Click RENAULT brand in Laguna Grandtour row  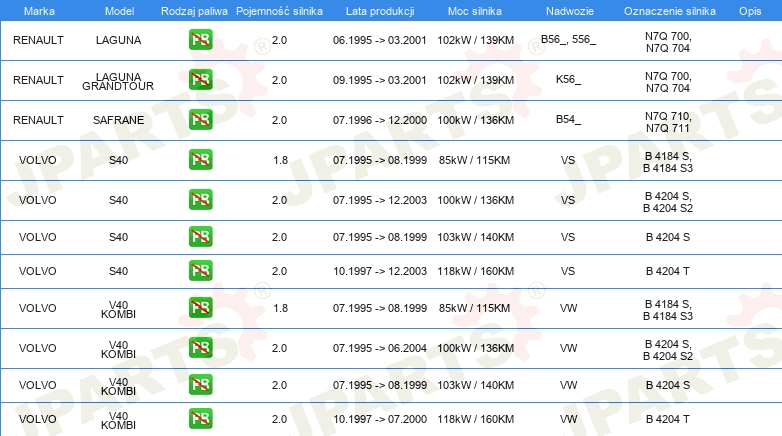tap(38, 80)
